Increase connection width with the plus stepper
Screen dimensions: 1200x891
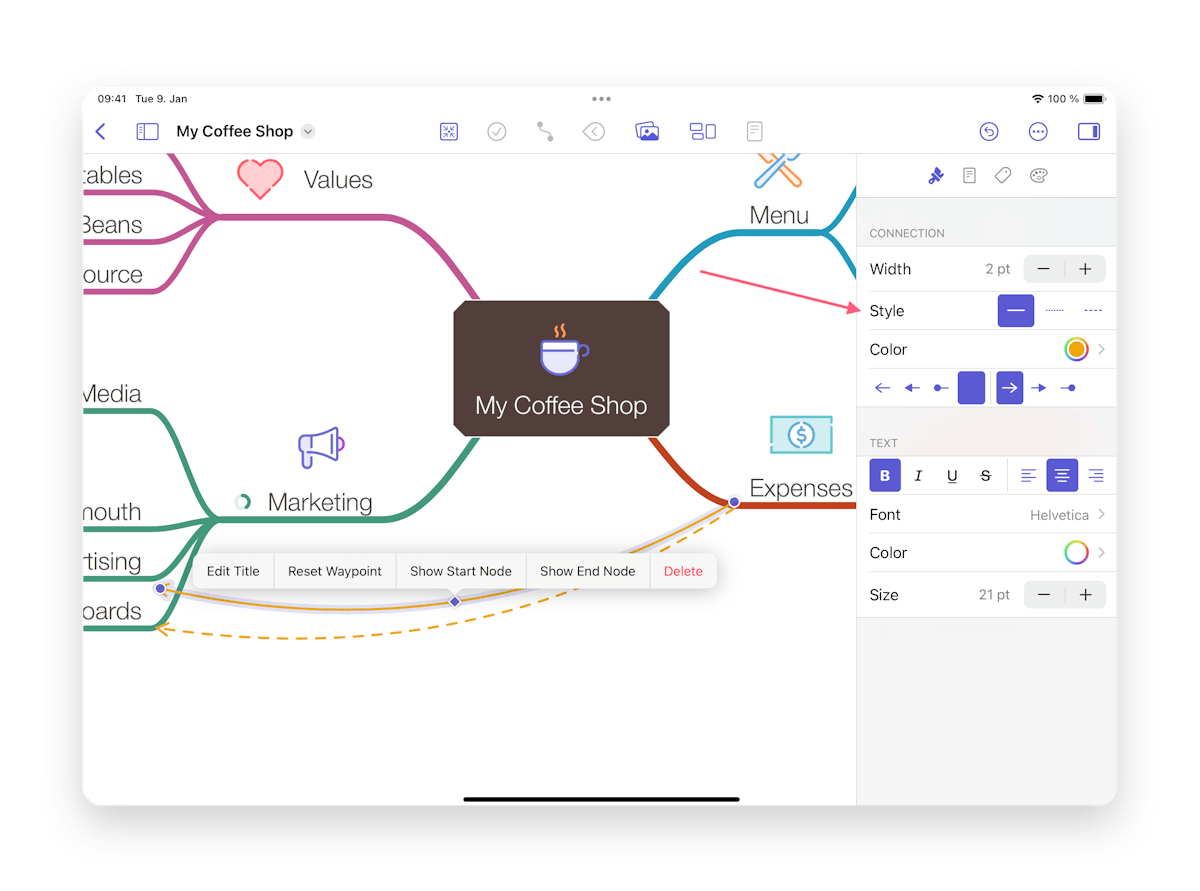pos(1086,268)
